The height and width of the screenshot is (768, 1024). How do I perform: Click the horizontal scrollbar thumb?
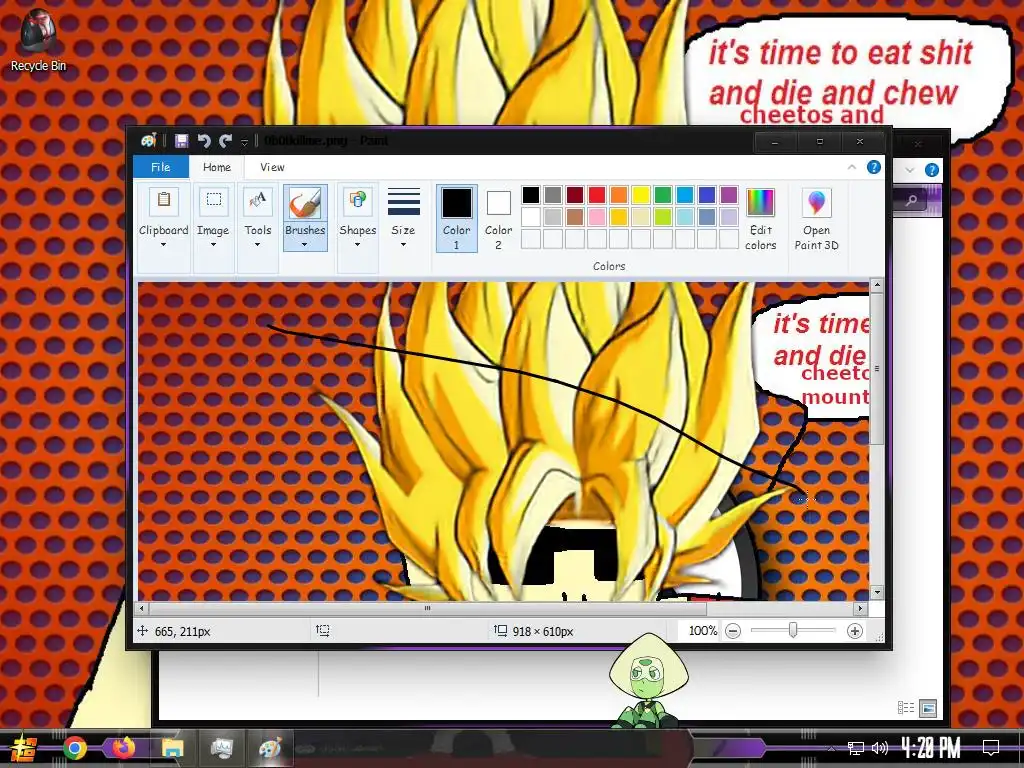click(x=428, y=608)
